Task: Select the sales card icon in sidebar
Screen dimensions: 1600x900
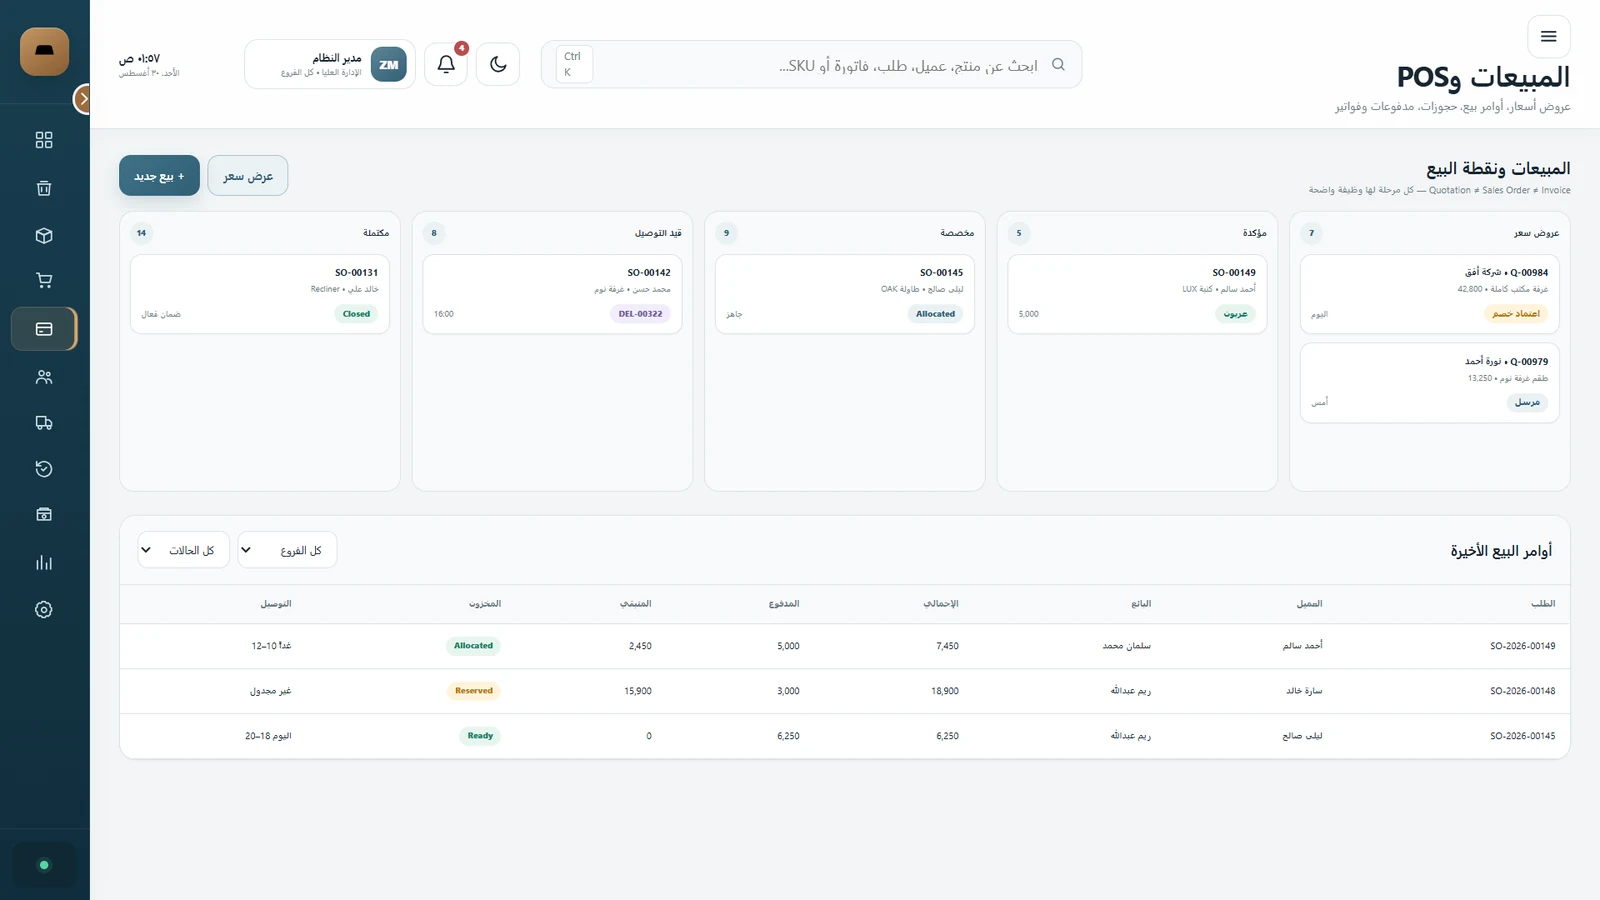Action: [x=44, y=329]
